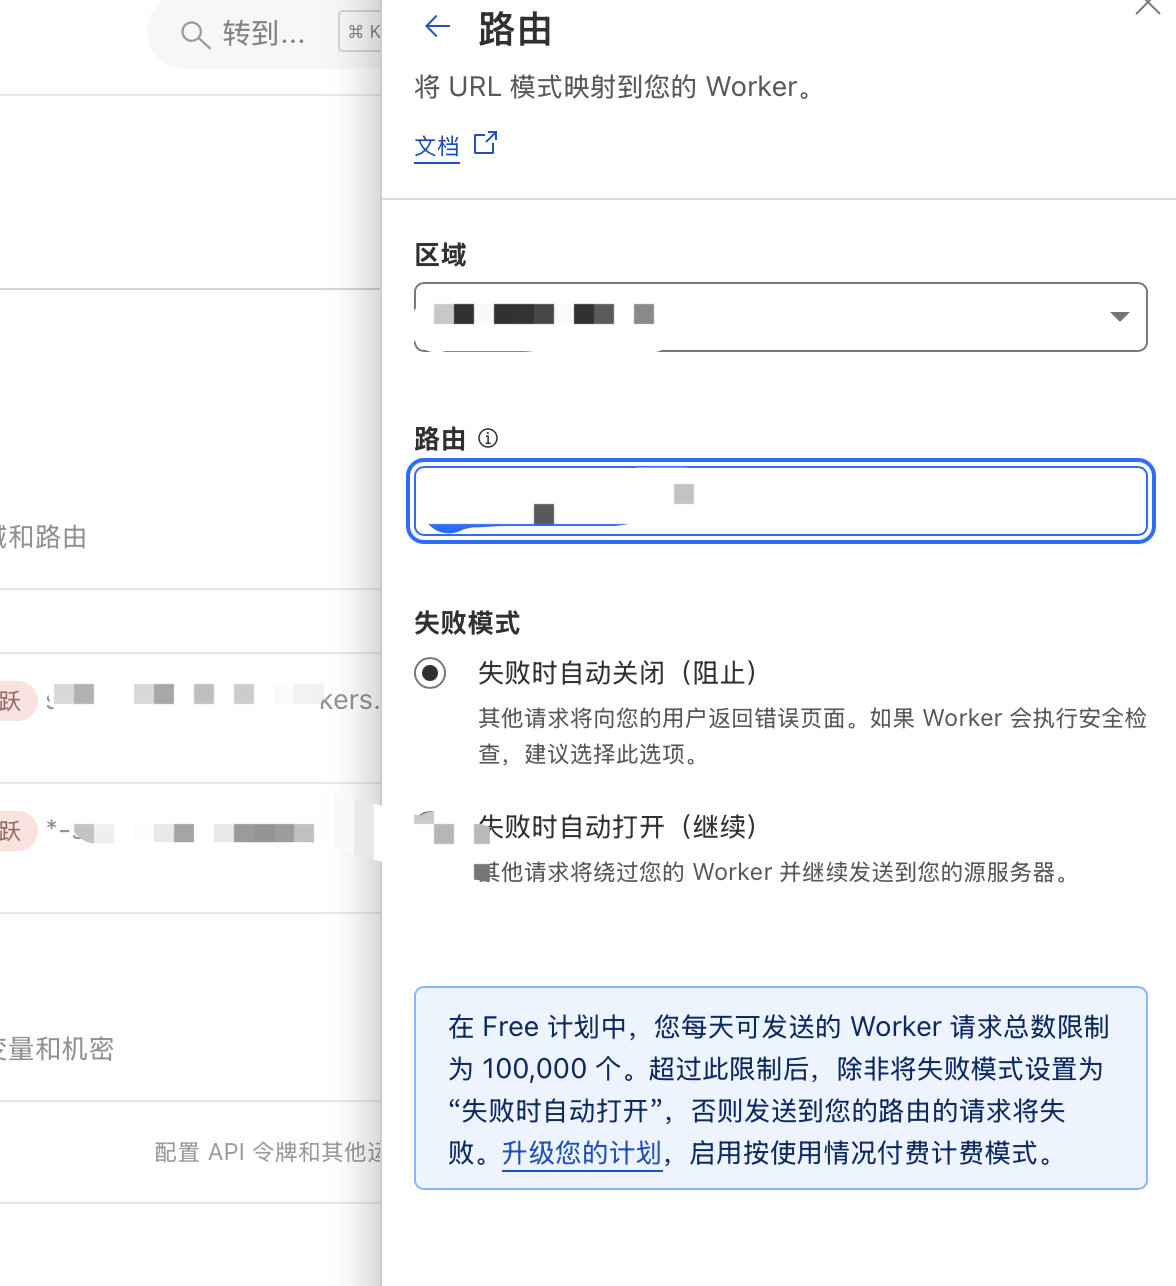Close the 路由 side panel
Viewport: 1176px width, 1286px height.
(1148, 6)
